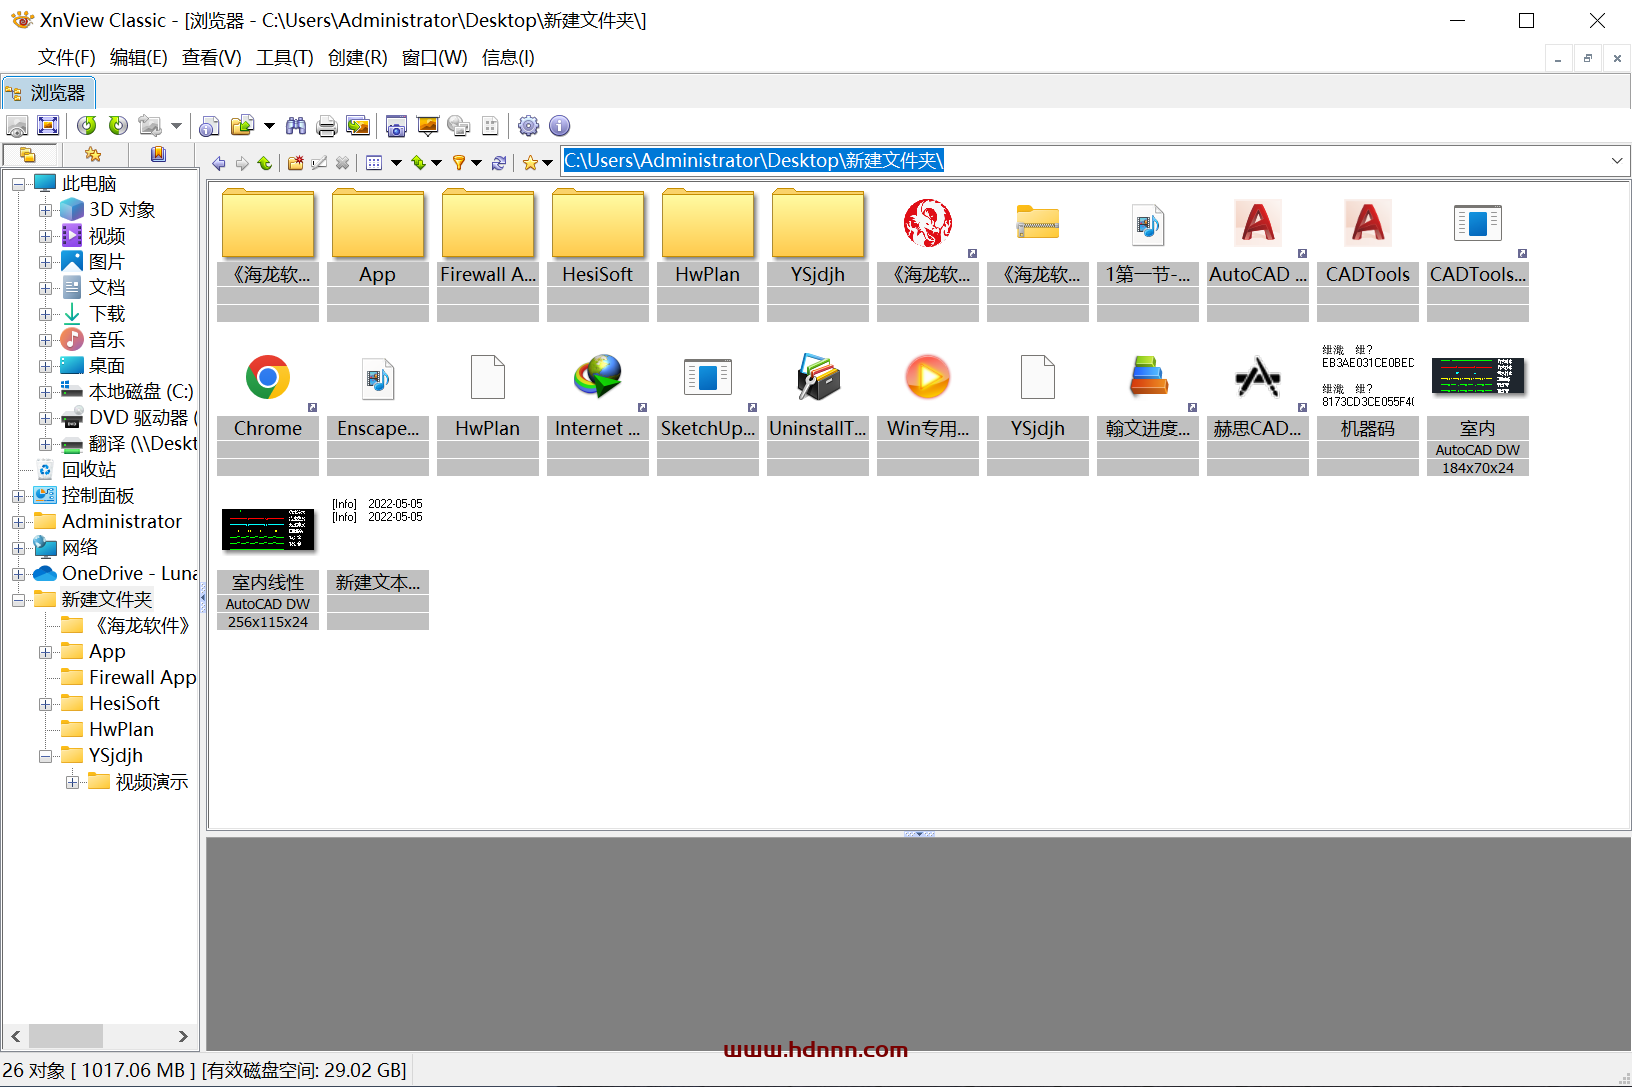Viewport: 1632px width, 1087px height.
Task: Open the filter dropdown arrow
Action: coord(476,163)
